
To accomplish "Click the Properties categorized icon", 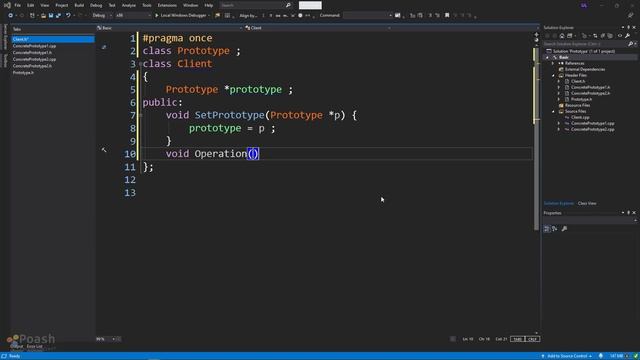I will click(547, 229).
